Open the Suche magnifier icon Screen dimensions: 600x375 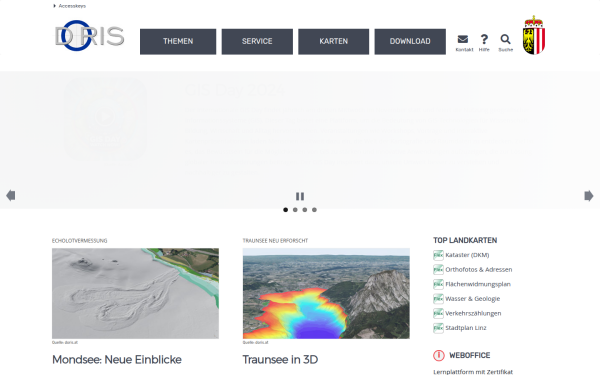click(x=505, y=39)
